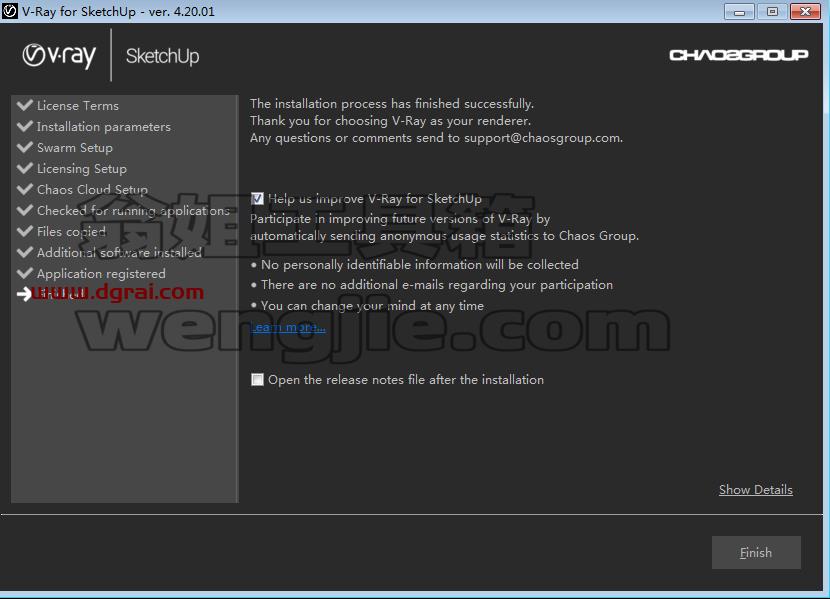
Task: Click the Finish button
Action: [756, 552]
